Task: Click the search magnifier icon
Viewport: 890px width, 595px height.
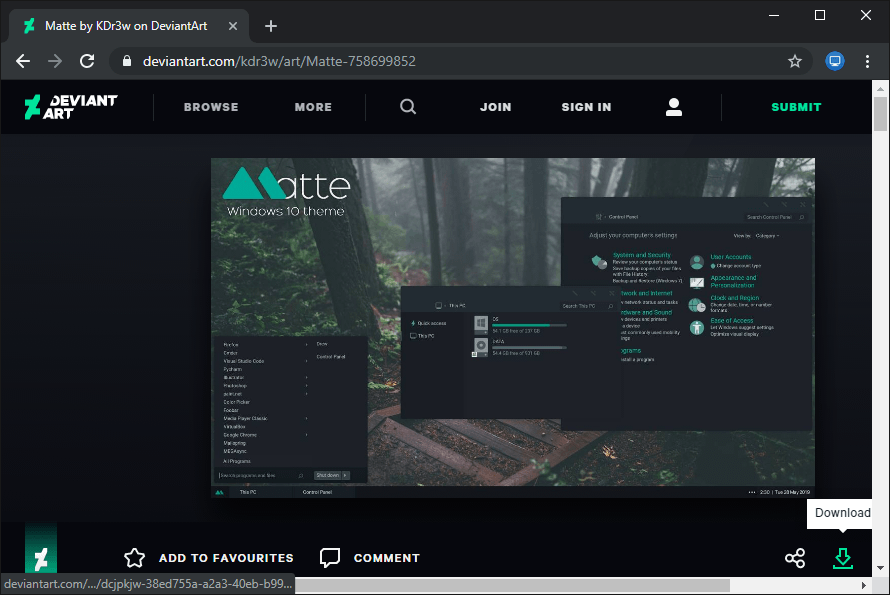Action: click(x=408, y=107)
